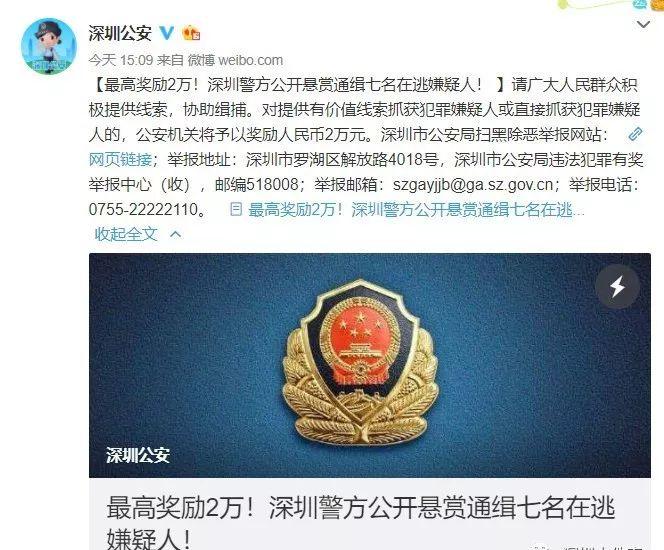Open the article card headline at the bottom

pyautogui.click(x=360, y=522)
